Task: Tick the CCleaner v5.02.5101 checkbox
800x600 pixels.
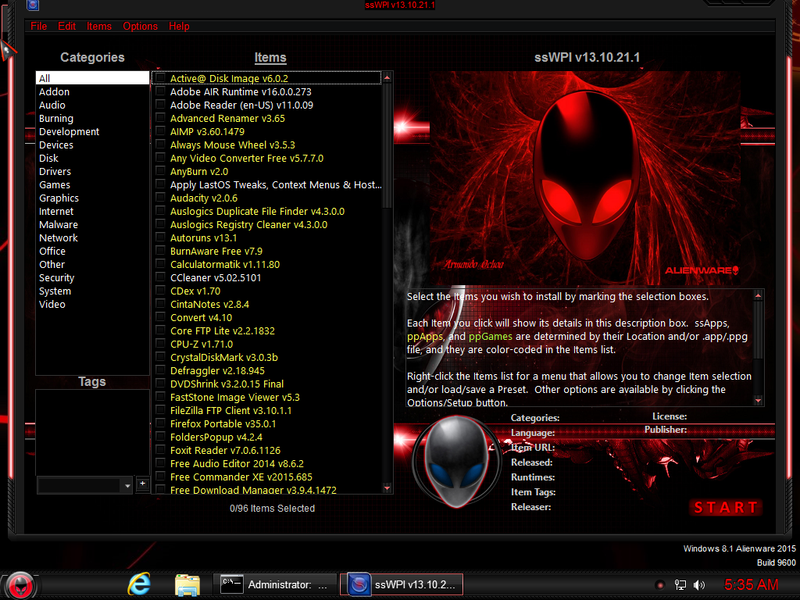Action: point(160,278)
